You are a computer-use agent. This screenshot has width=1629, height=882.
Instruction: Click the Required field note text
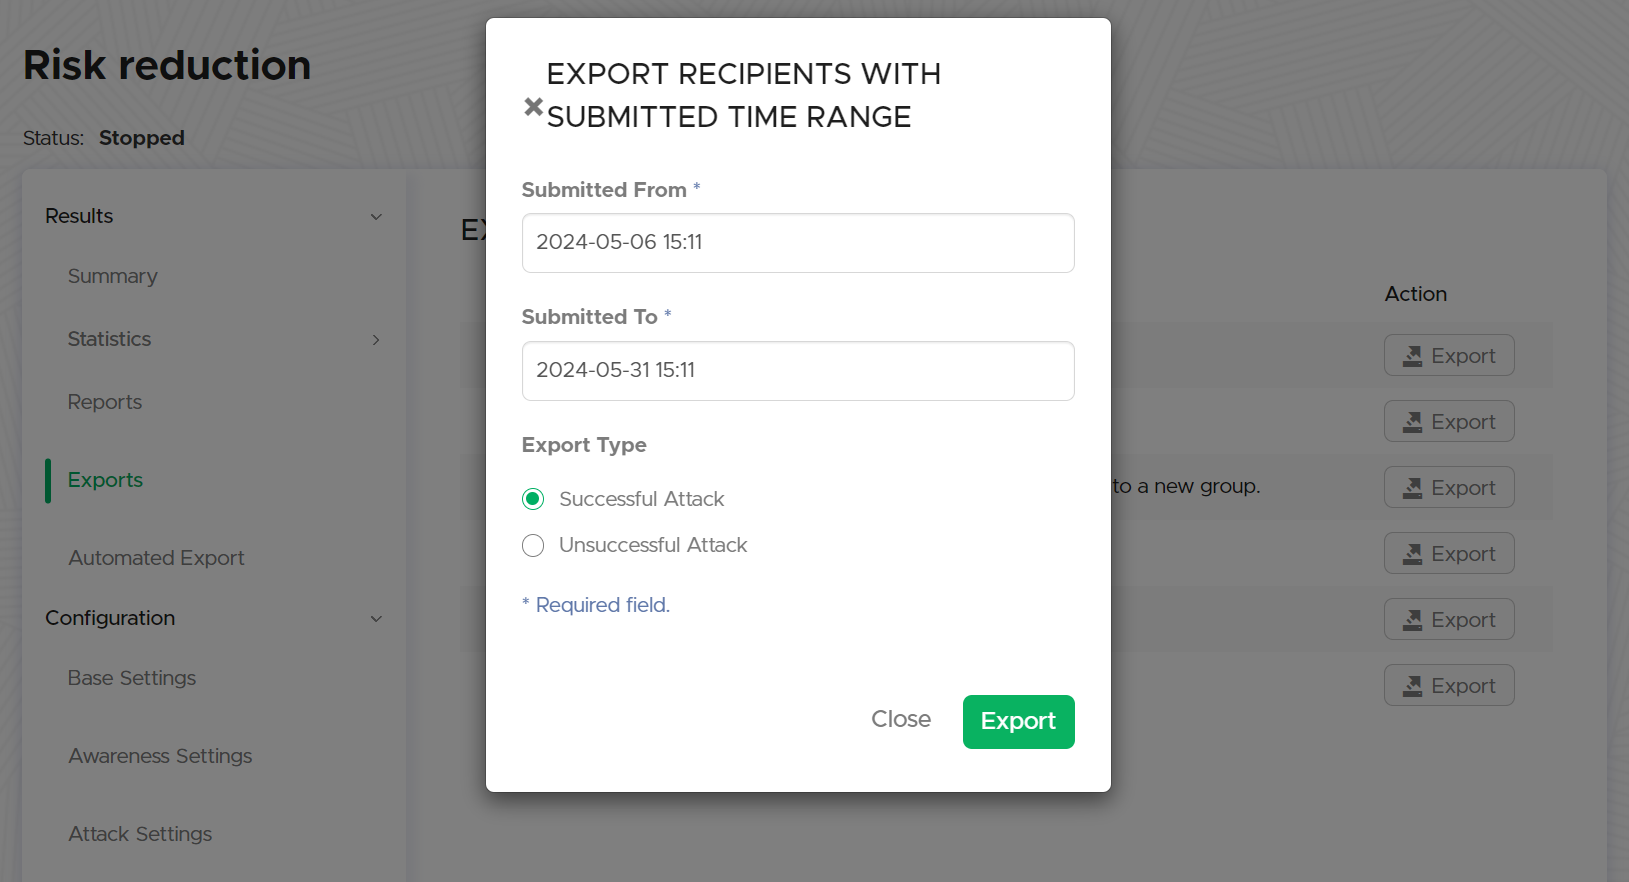(x=596, y=605)
